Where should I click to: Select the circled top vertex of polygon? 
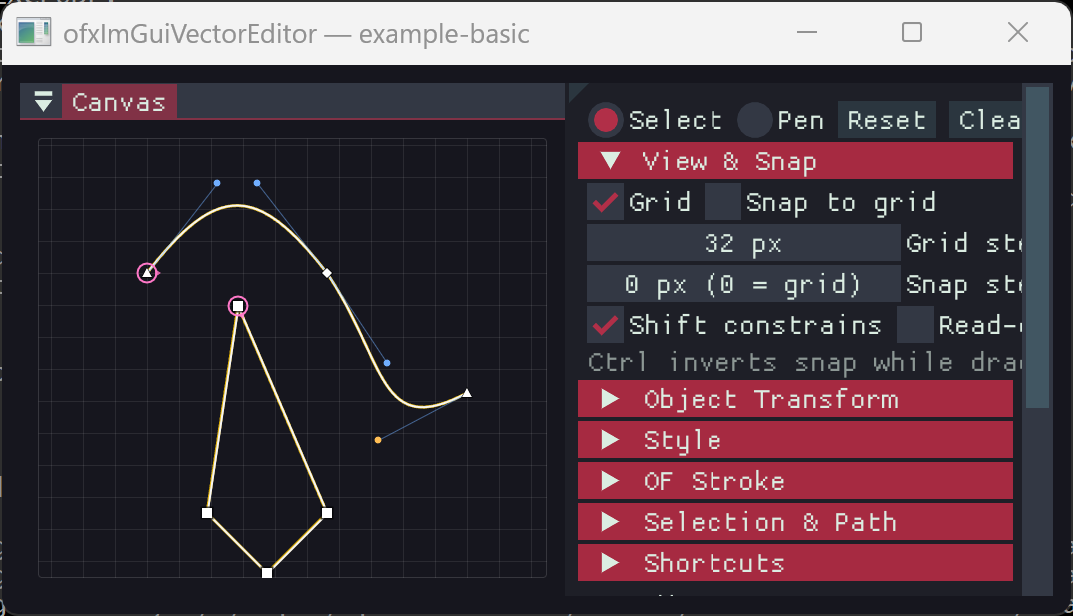tap(237, 306)
